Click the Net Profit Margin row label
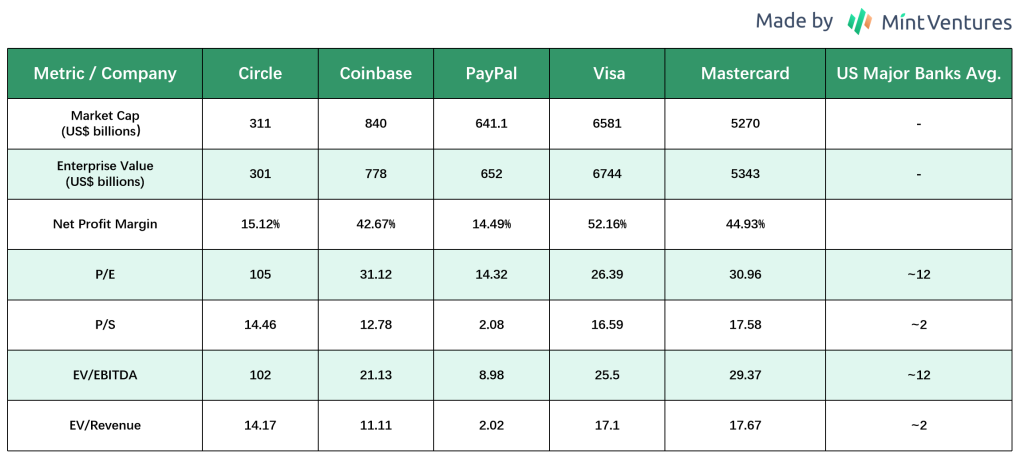Screen dimensions: 1024x454 point(105,224)
